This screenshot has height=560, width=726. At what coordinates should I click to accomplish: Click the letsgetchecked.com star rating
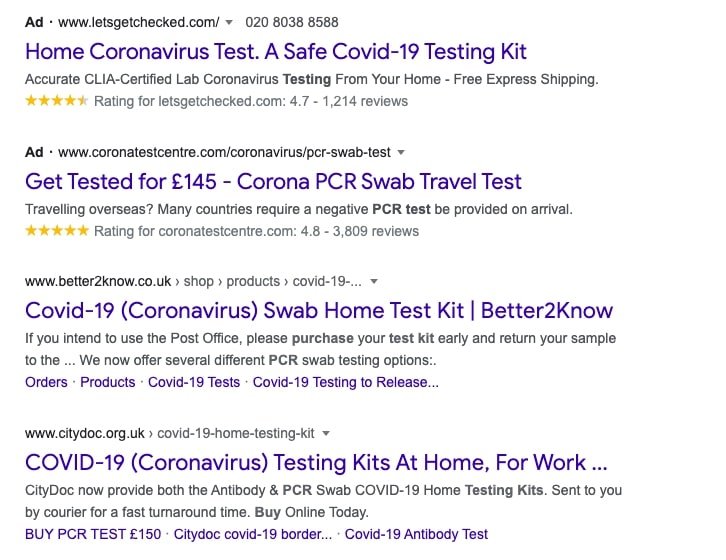57,101
